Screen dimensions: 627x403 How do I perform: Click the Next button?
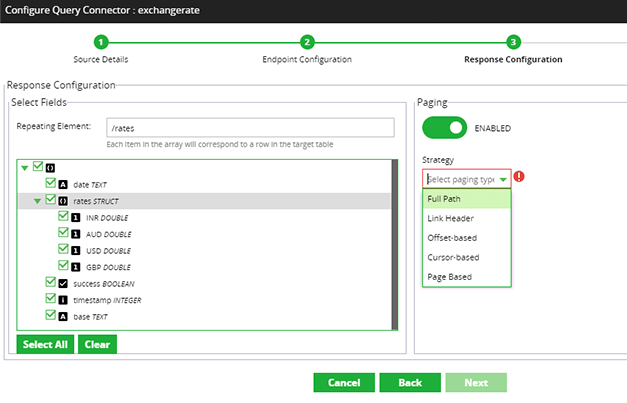click(476, 383)
